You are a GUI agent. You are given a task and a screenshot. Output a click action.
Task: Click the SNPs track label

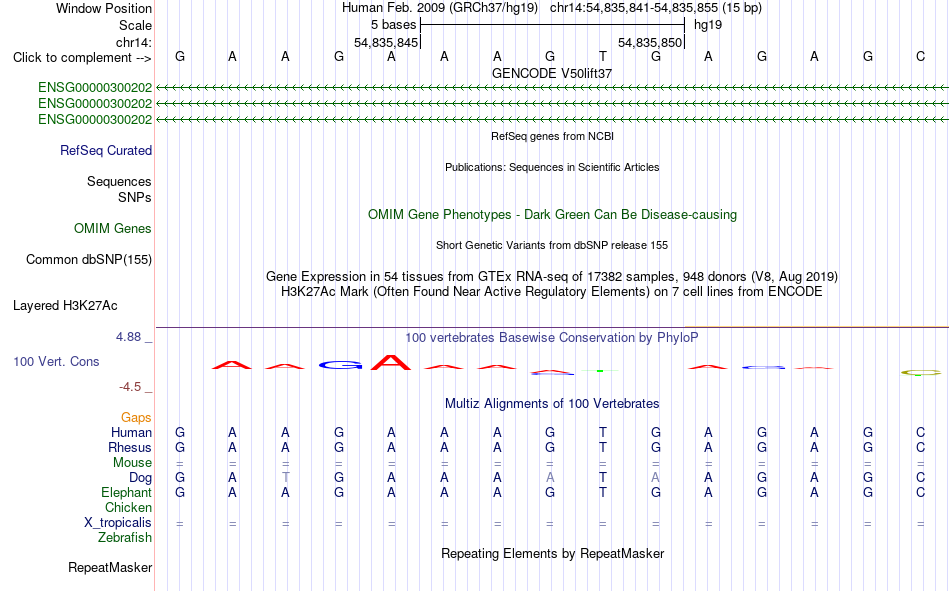(135, 198)
